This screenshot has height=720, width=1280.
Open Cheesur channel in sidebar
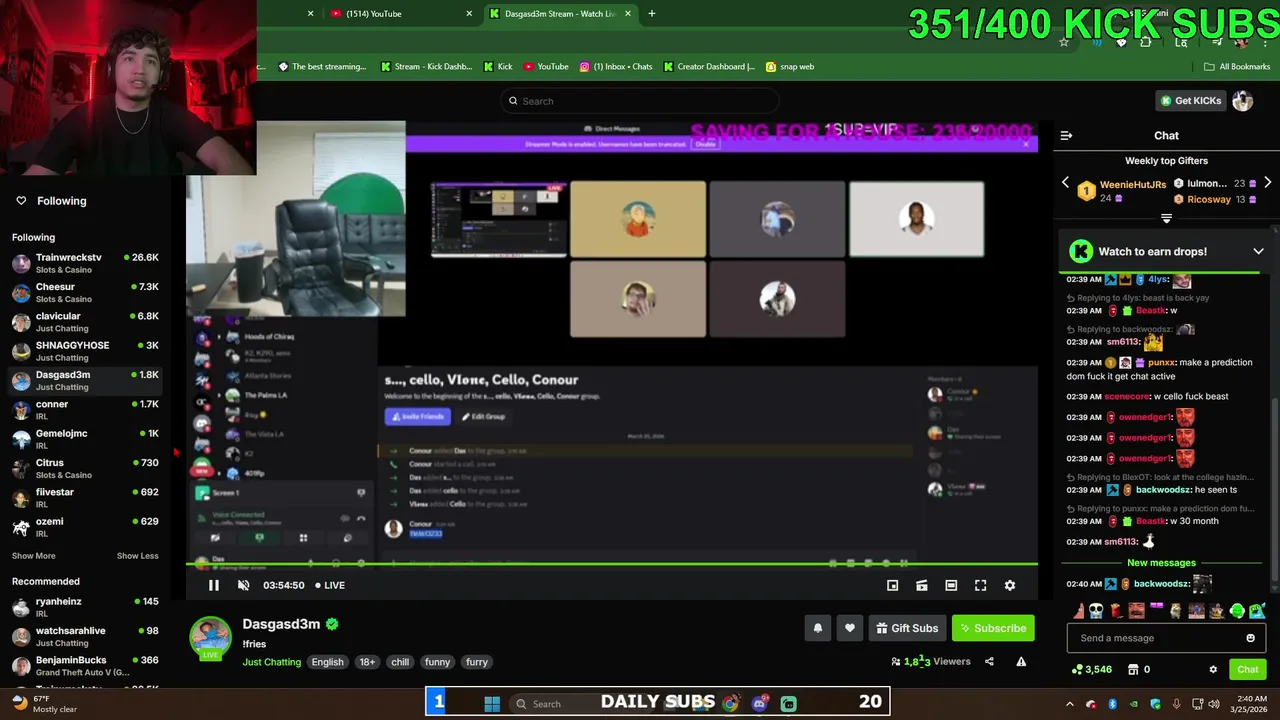(85, 292)
